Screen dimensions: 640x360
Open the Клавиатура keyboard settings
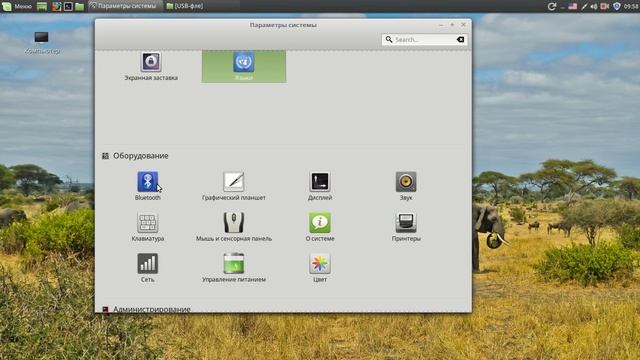pyautogui.click(x=148, y=227)
